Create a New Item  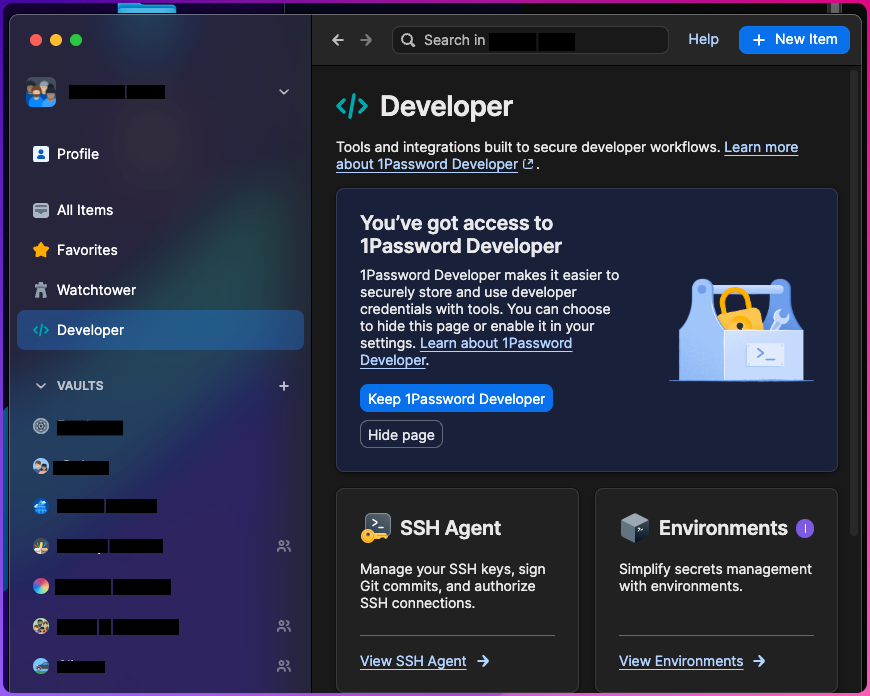(x=794, y=40)
